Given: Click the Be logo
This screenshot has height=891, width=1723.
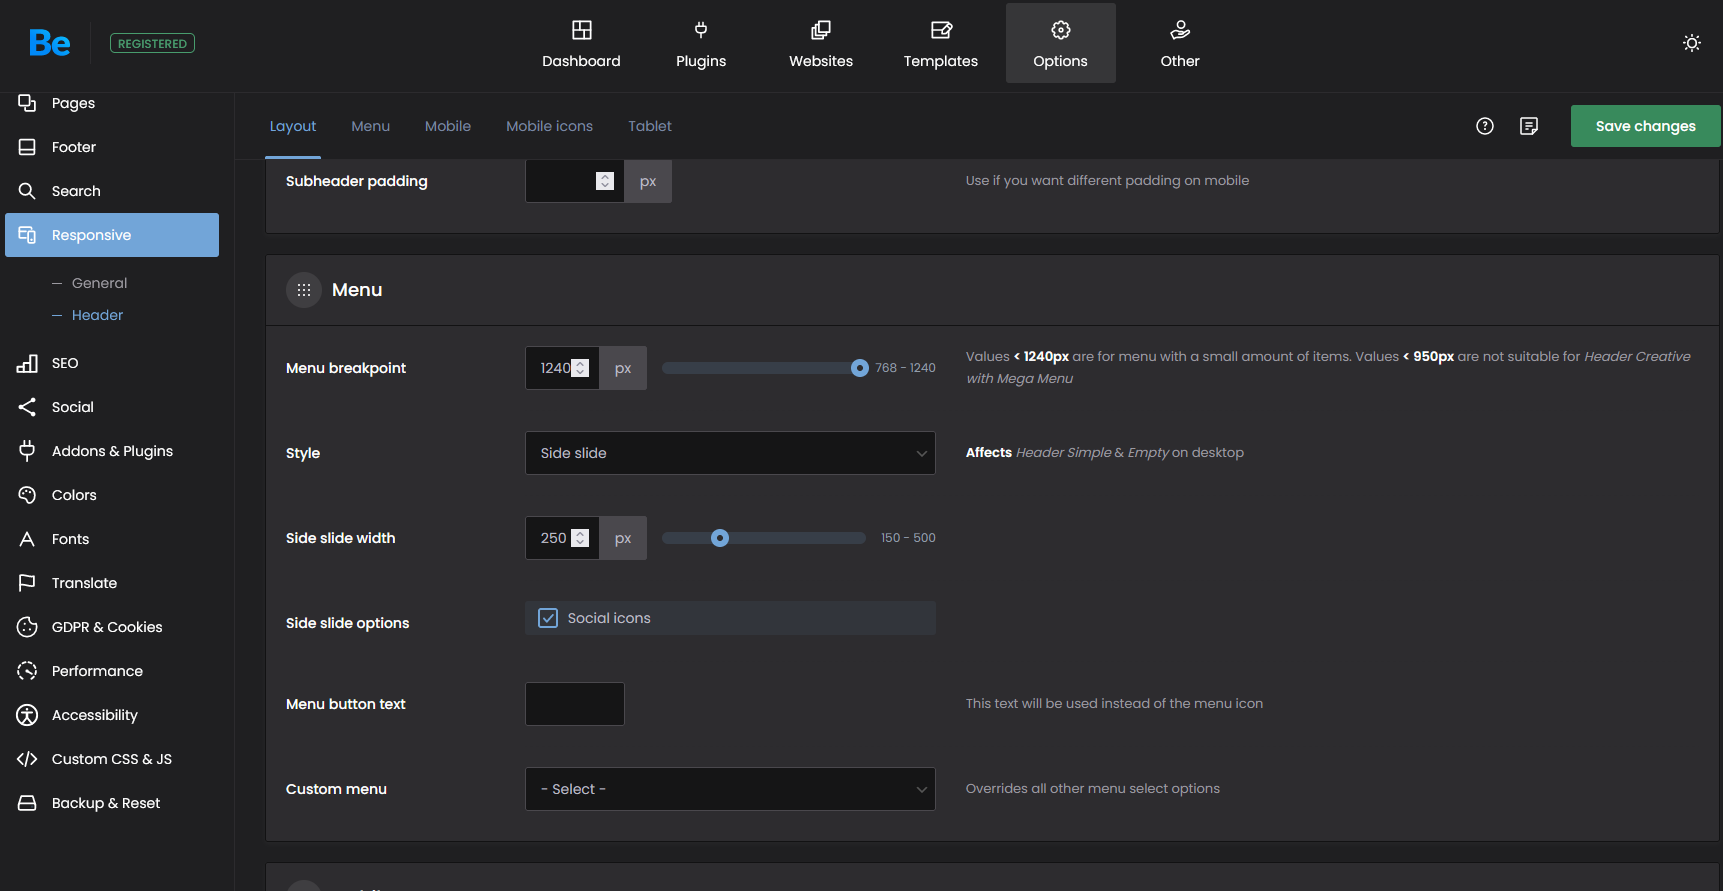Looking at the screenshot, I should [x=49, y=43].
